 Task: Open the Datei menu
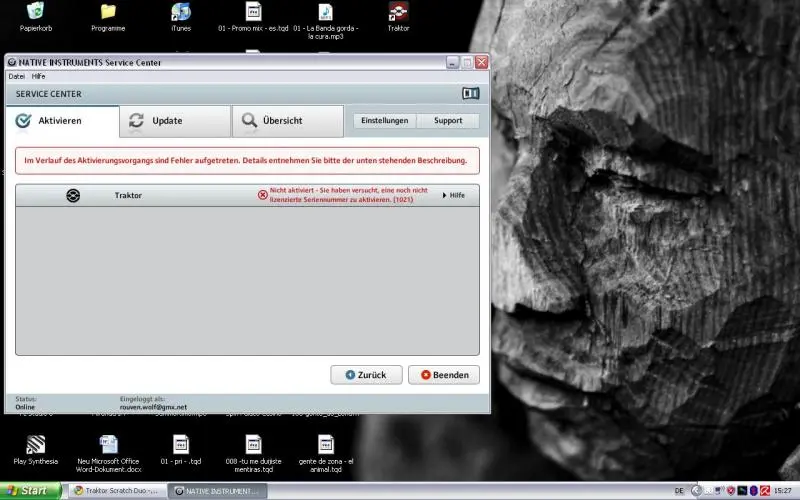pos(16,76)
